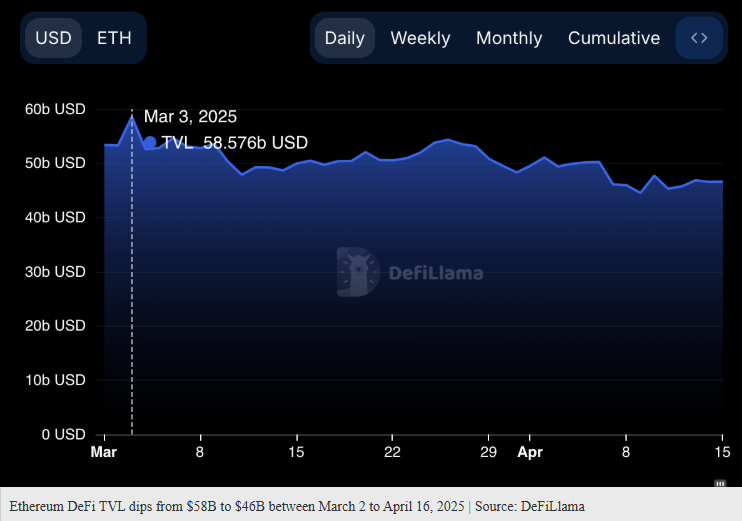Click the caption text below the chart
The width and height of the screenshot is (742, 521).
coord(297,506)
